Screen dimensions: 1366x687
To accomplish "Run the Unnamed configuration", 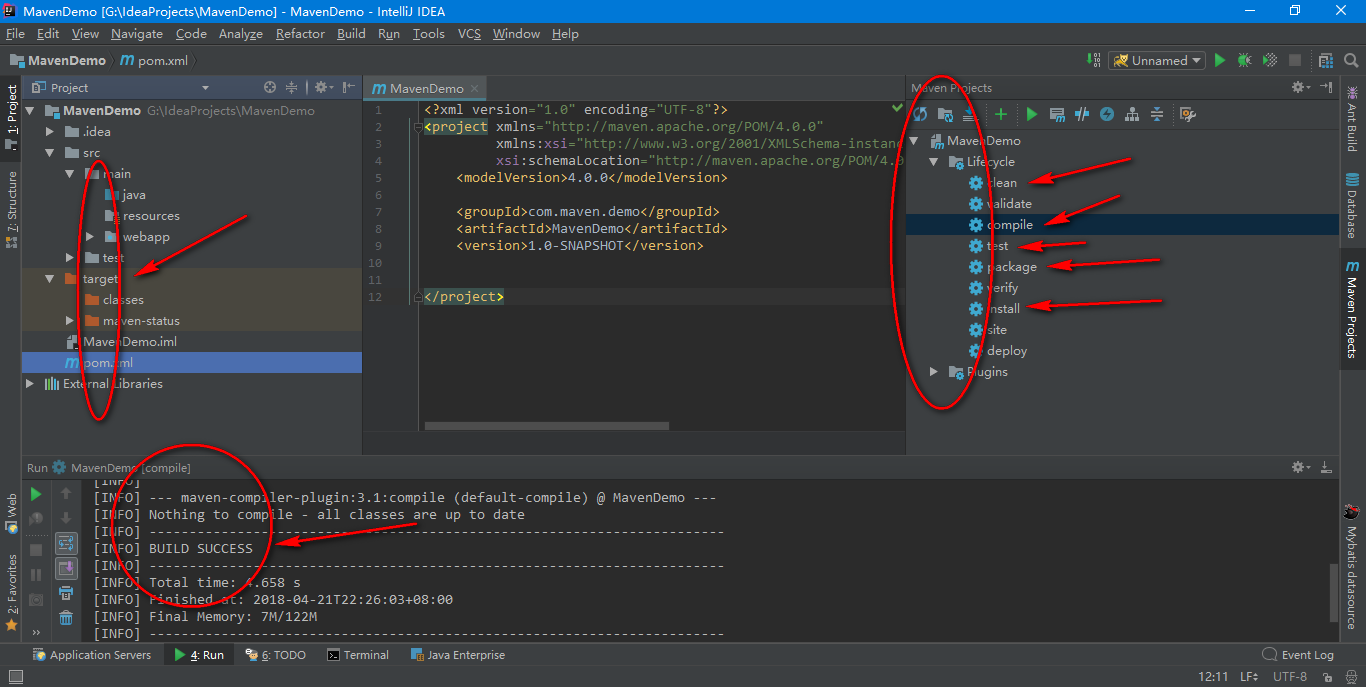I will (x=1219, y=60).
